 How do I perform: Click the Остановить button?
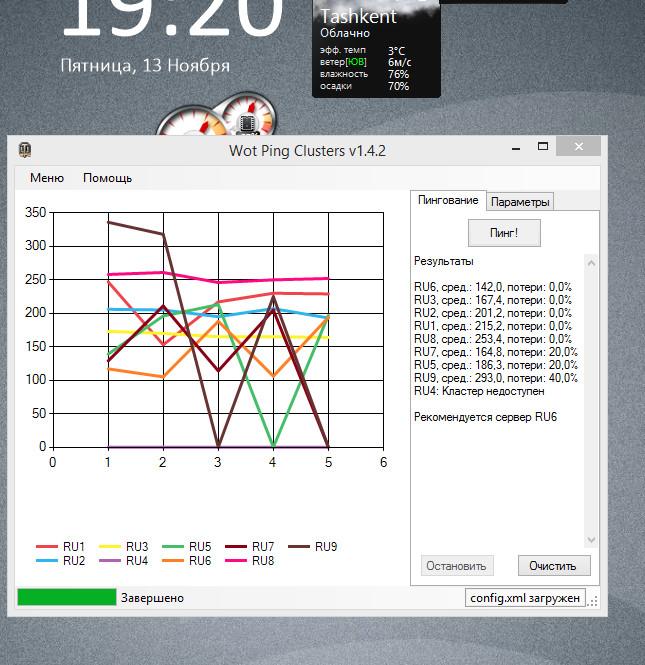tap(457, 566)
